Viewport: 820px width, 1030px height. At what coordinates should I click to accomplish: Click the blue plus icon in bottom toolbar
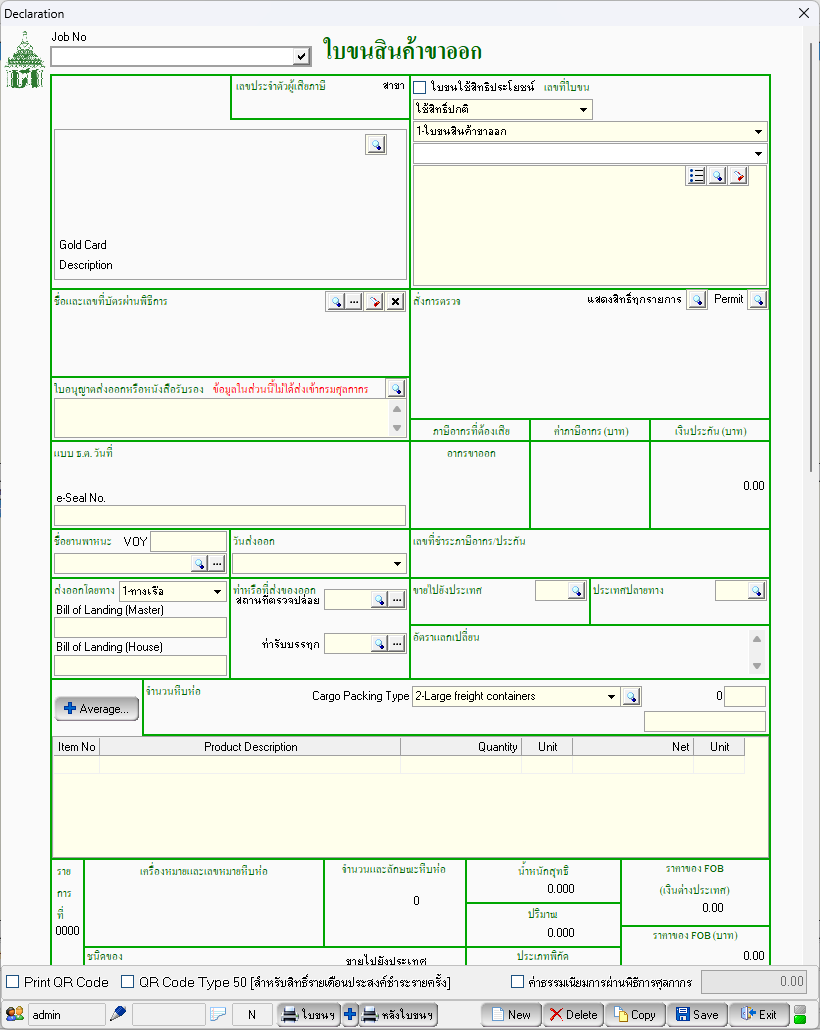[350, 1014]
